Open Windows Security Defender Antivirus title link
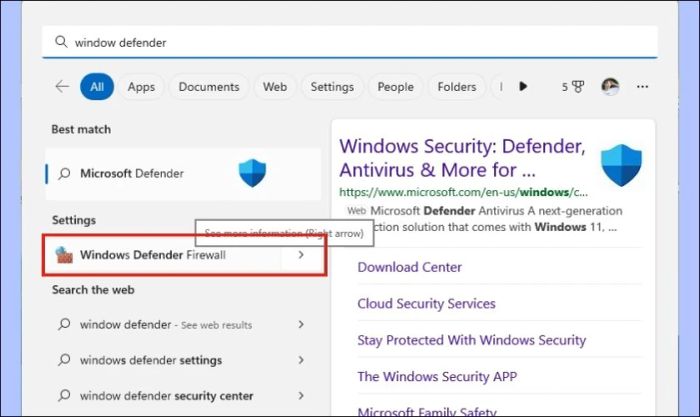Viewport: 700px width, 417px height. tap(462, 158)
